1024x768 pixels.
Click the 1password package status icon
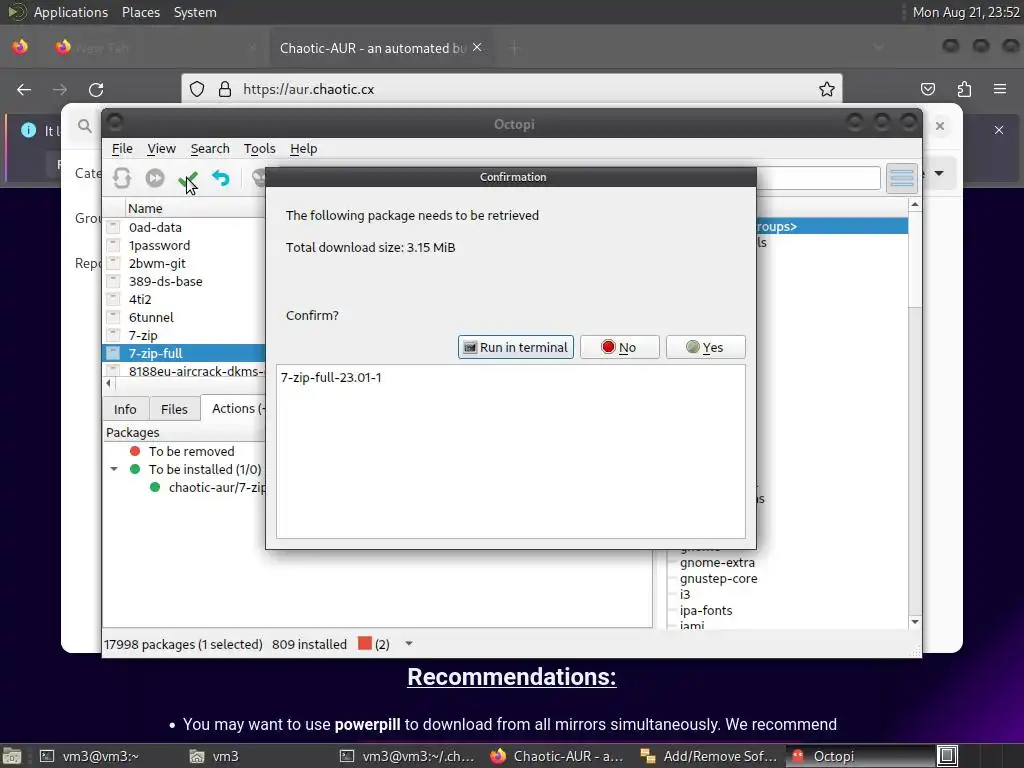click(x=113, y=246)
